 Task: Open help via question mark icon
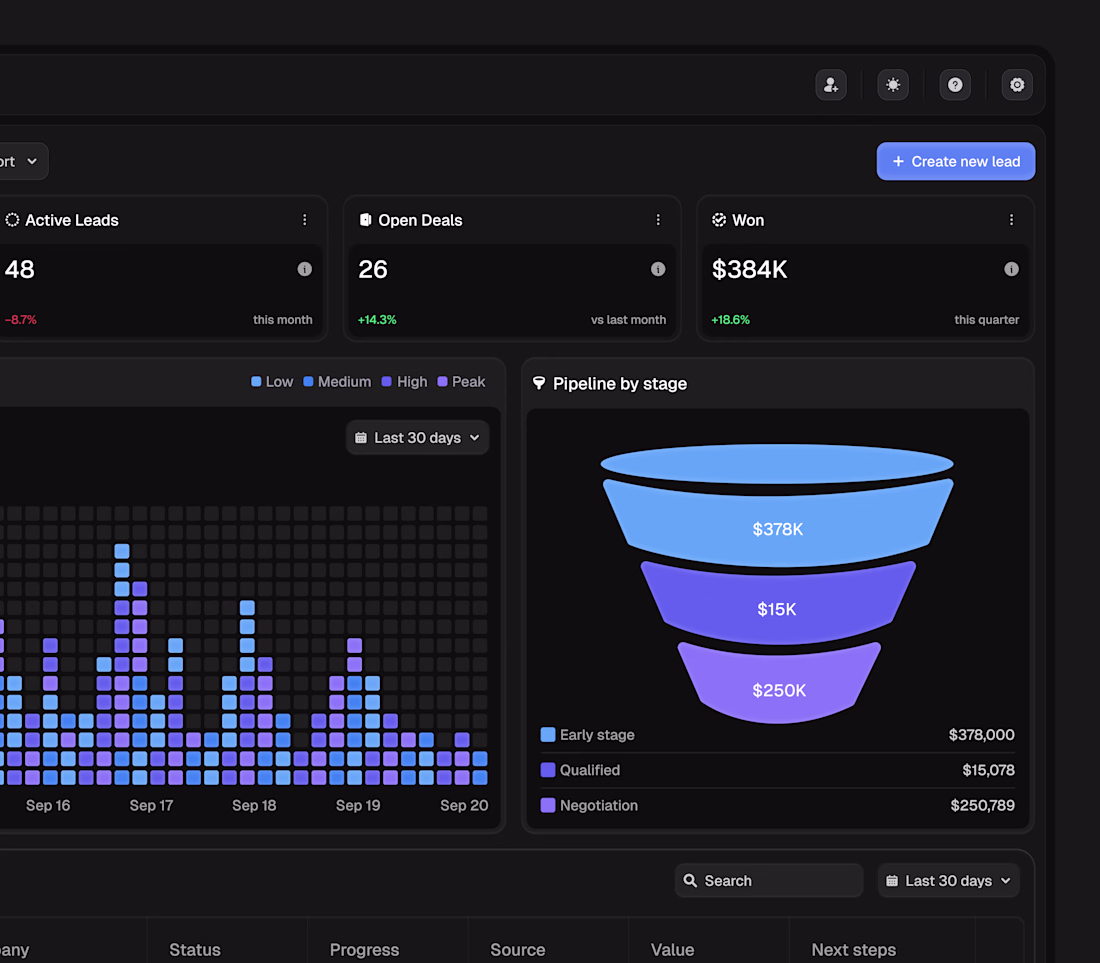coord(955,85)
